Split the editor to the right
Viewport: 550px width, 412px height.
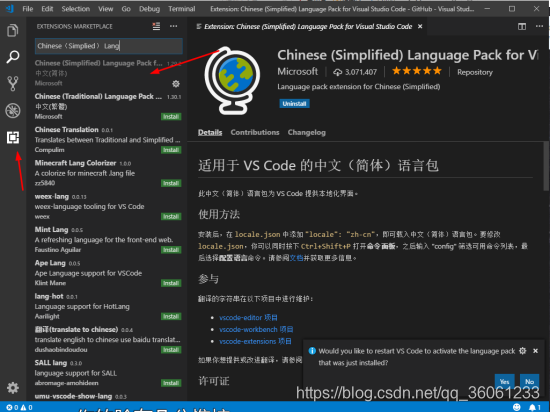(x=522, y=26)
